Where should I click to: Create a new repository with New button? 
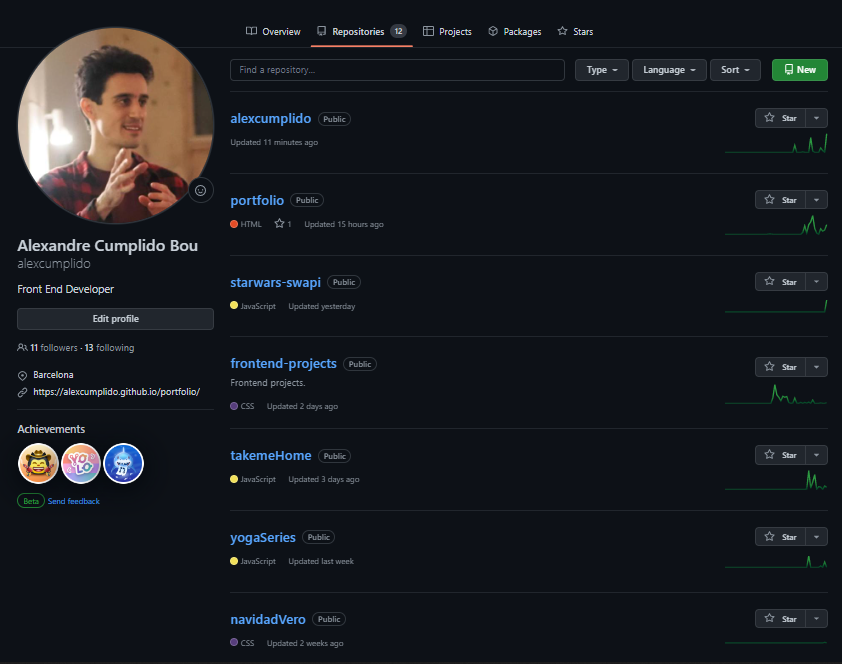point(800,70)
